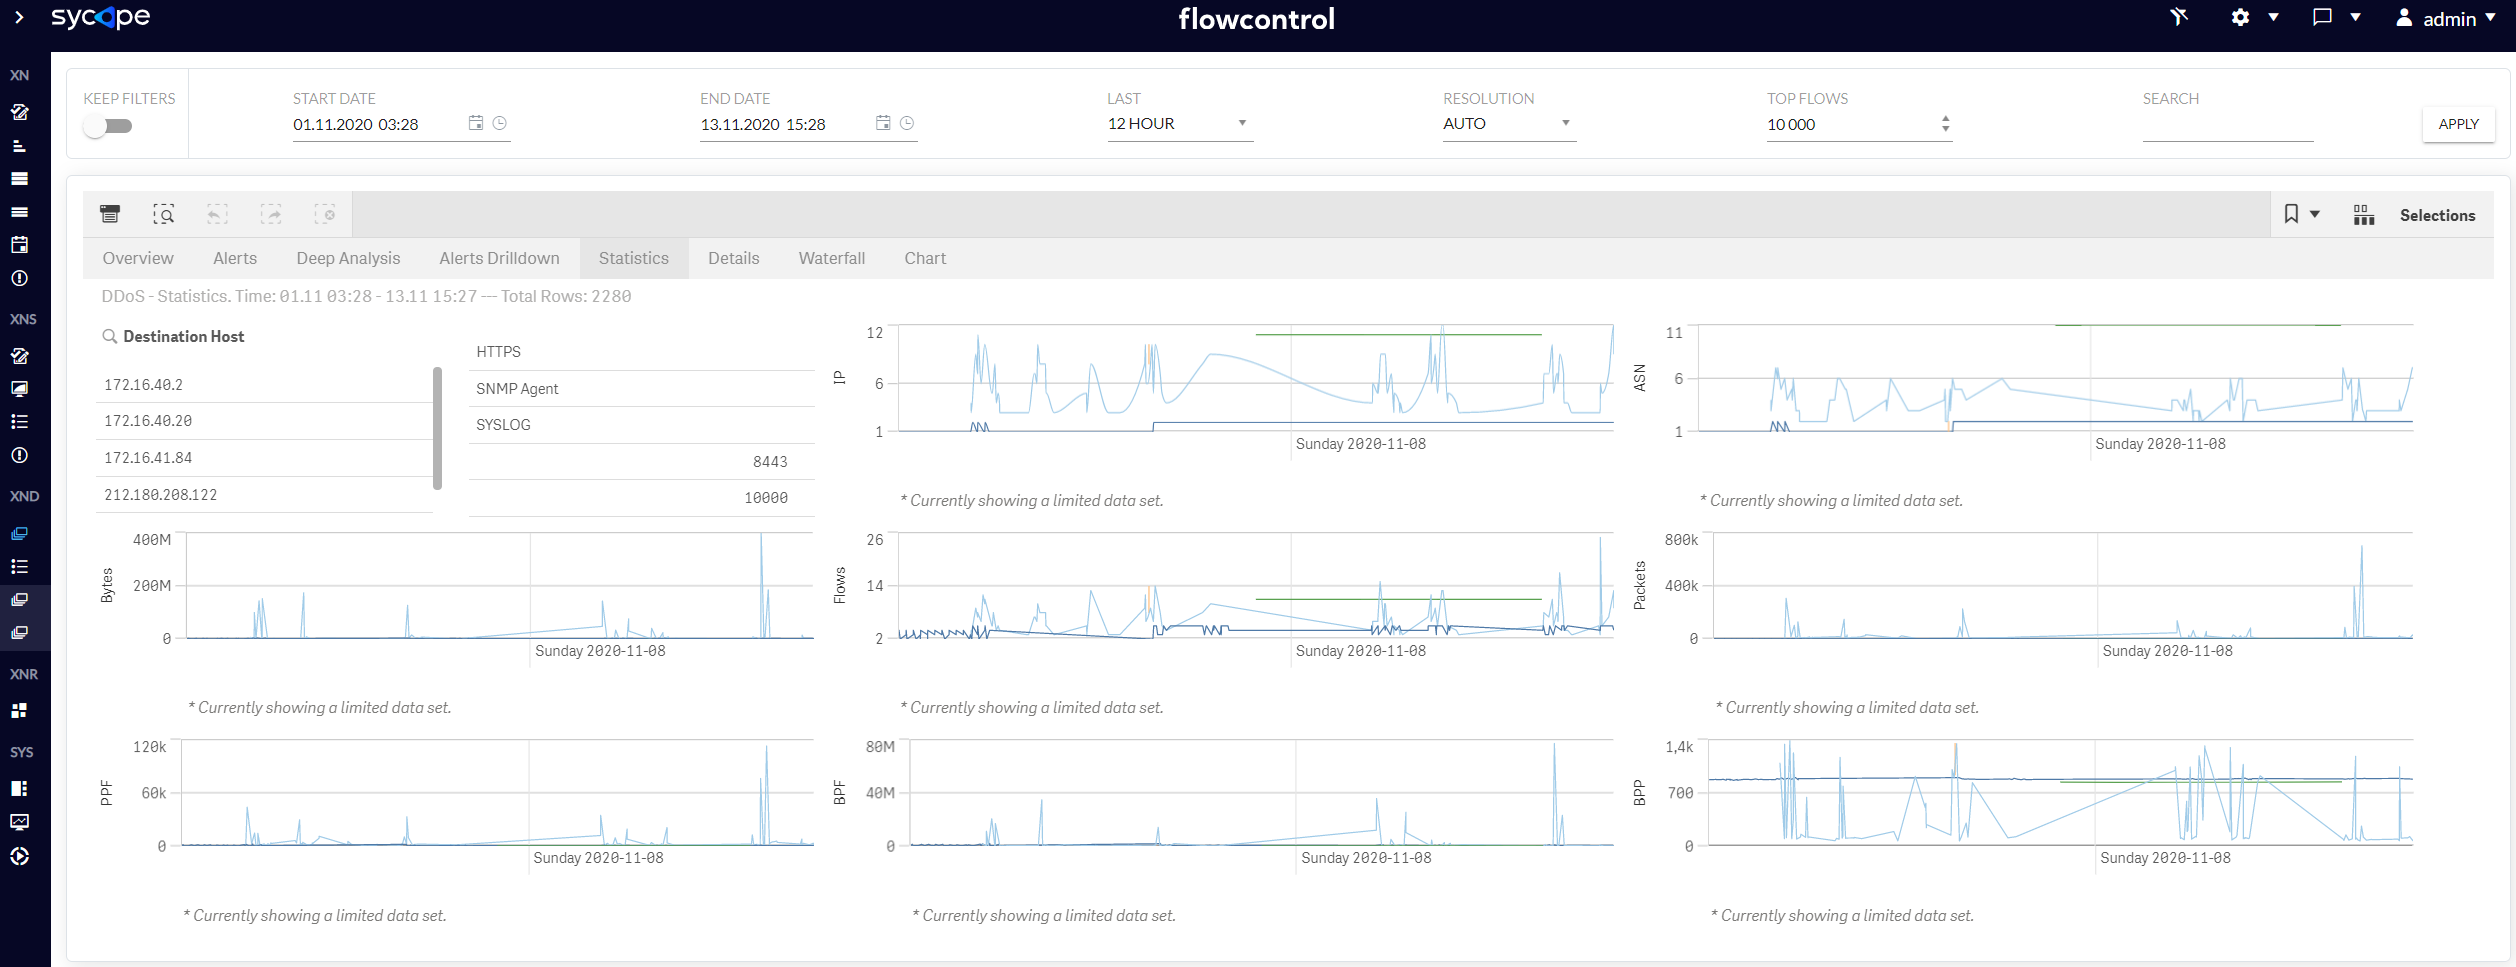Select the Statistics tab
The image size is (2516, 967).
pos(634,258)
